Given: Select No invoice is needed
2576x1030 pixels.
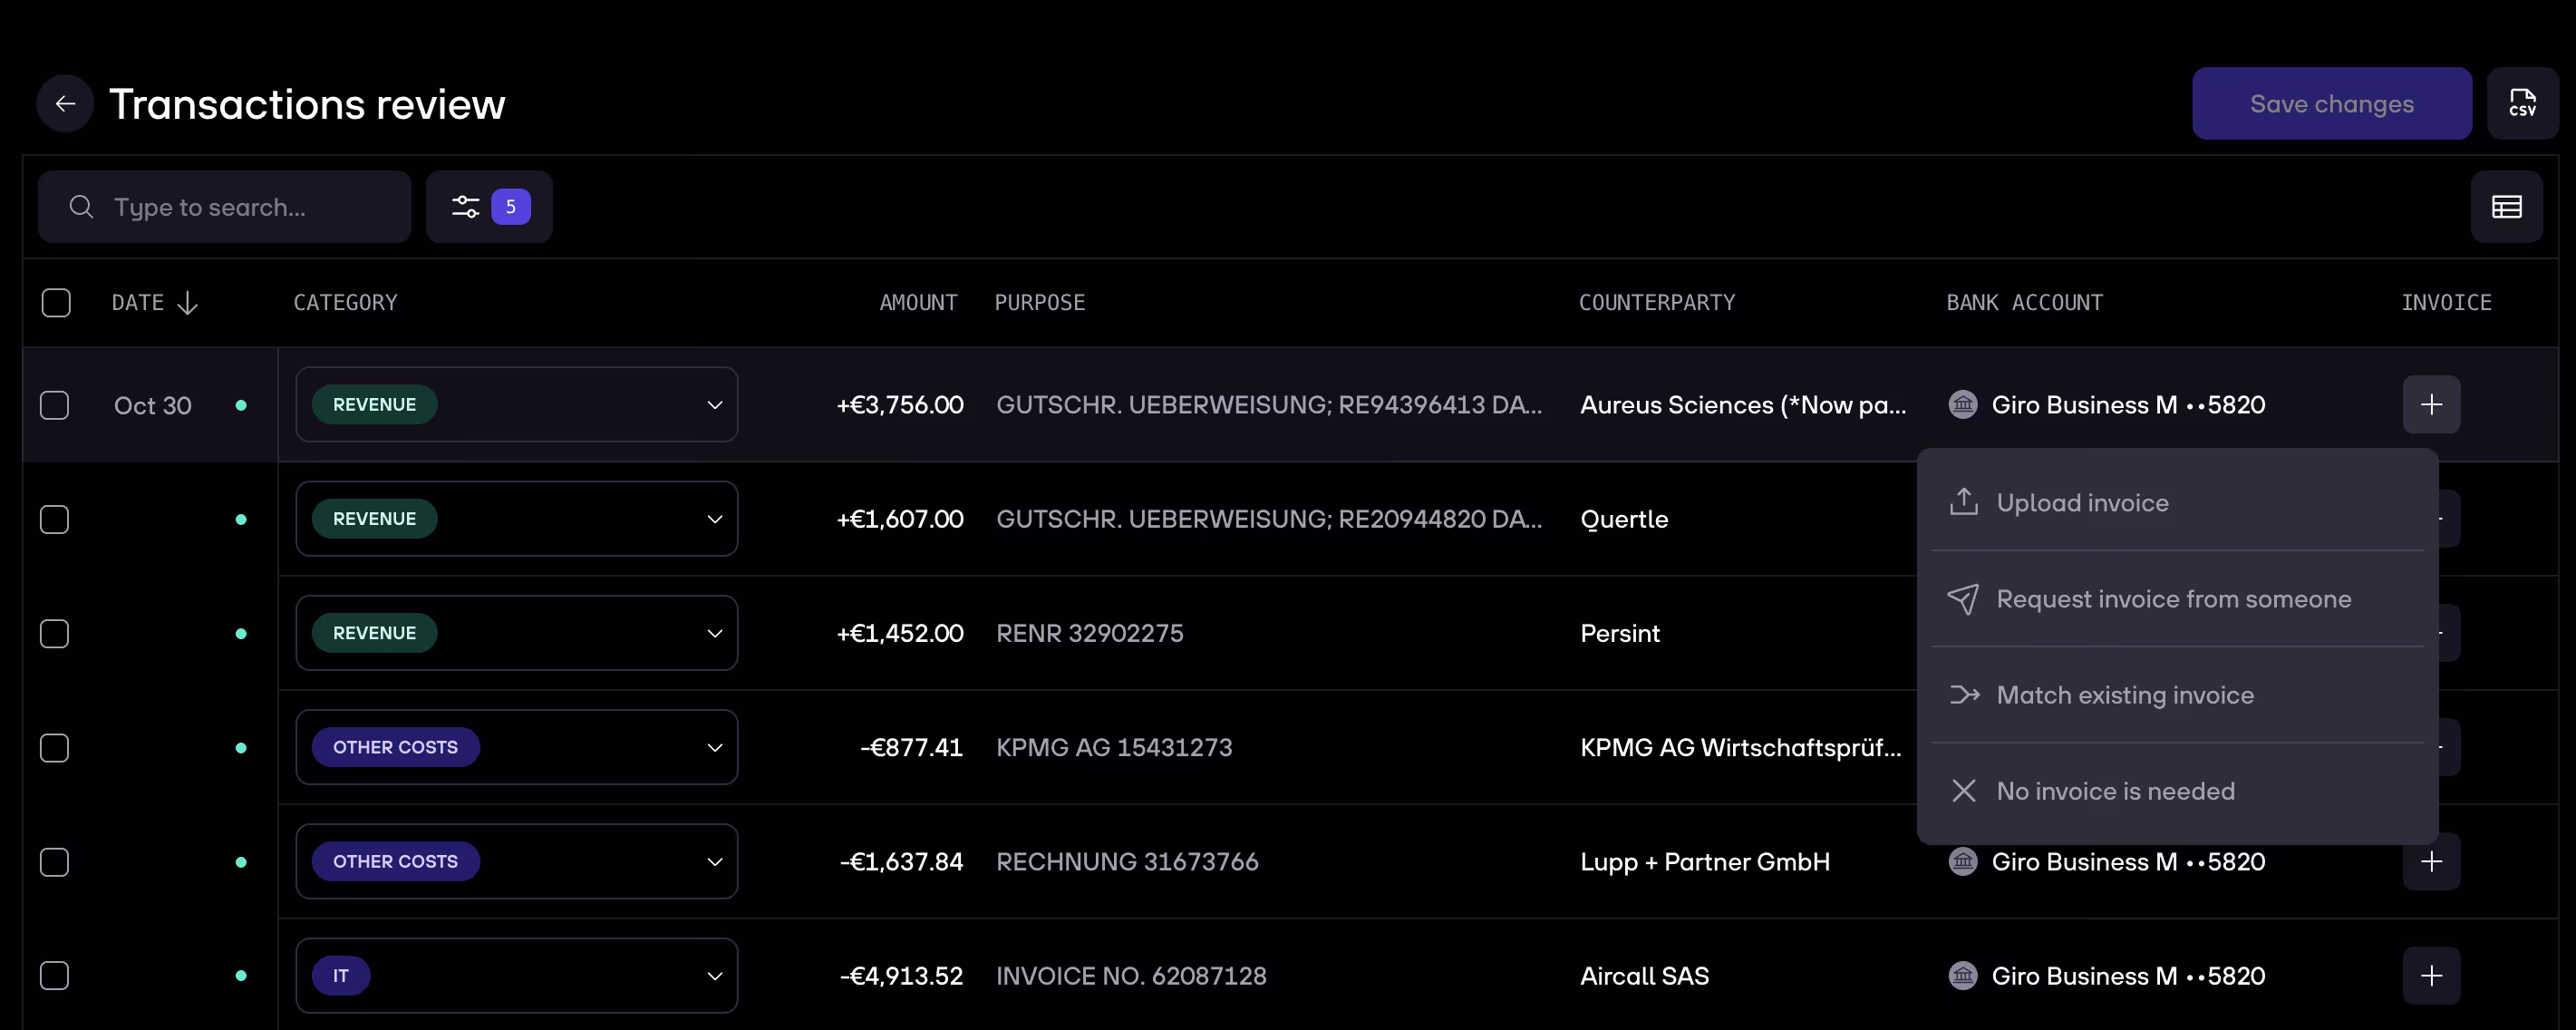Looking at the screenshot, I should click(2114, 791).
